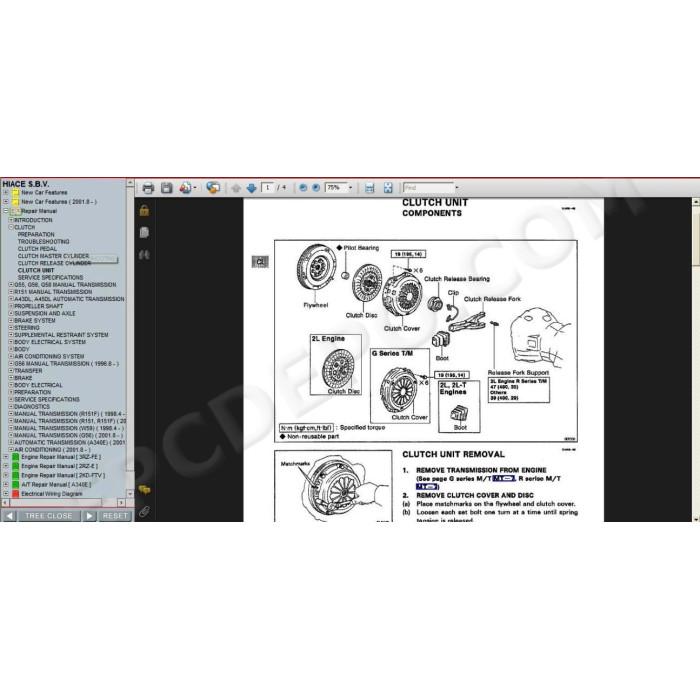Click the right arrow beside RESET

pos(89,516)
